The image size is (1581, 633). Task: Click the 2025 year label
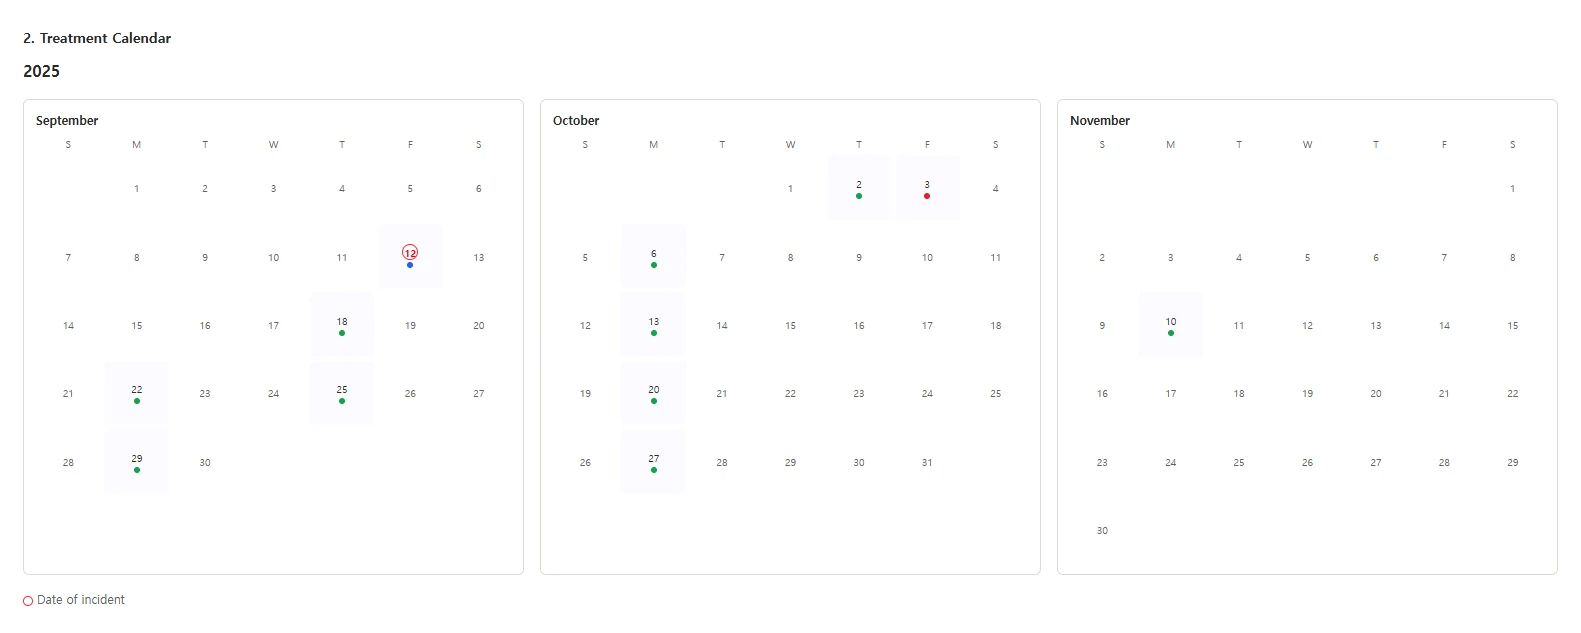point(42,71)
